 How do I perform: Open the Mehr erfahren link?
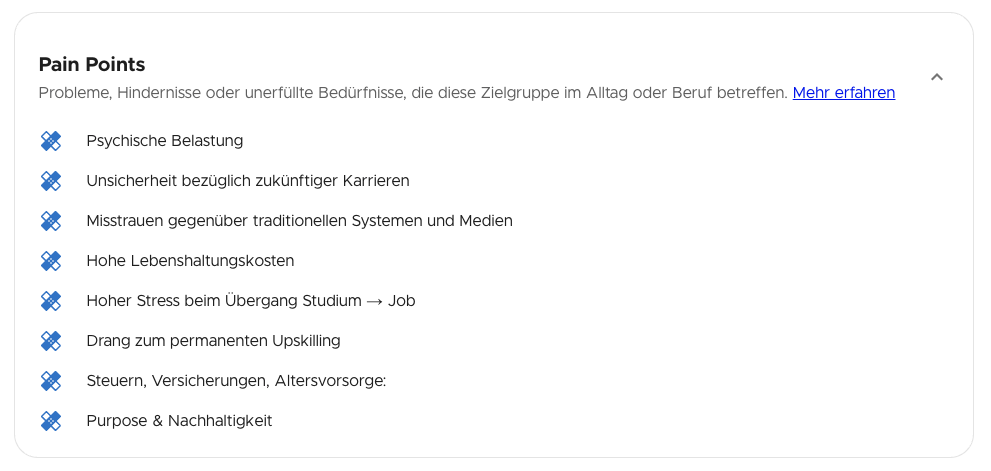click(x=844, y=93)
